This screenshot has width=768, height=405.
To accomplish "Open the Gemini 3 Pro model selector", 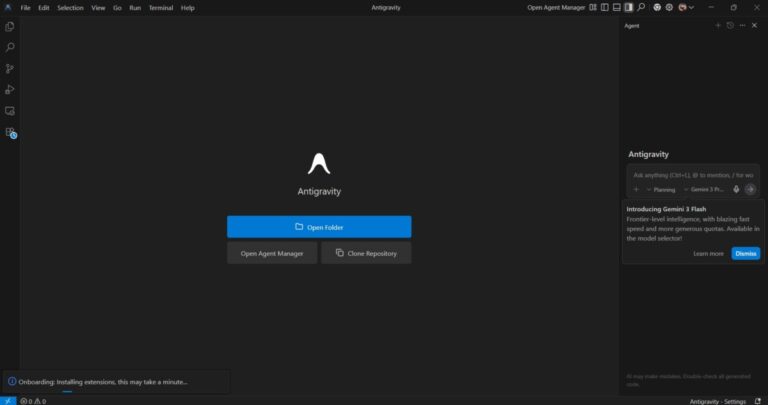I will pyautogui.click(x=704, y=190).
